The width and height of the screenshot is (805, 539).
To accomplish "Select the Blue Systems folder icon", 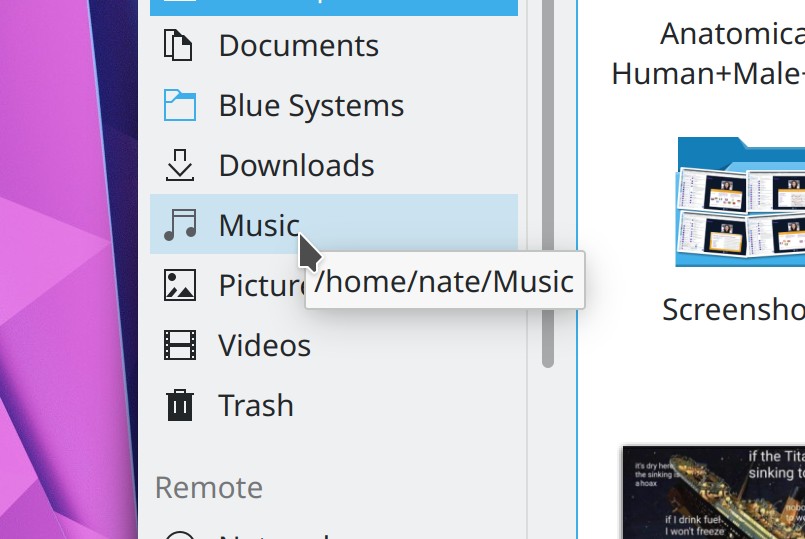I will (x=179, y=106).
